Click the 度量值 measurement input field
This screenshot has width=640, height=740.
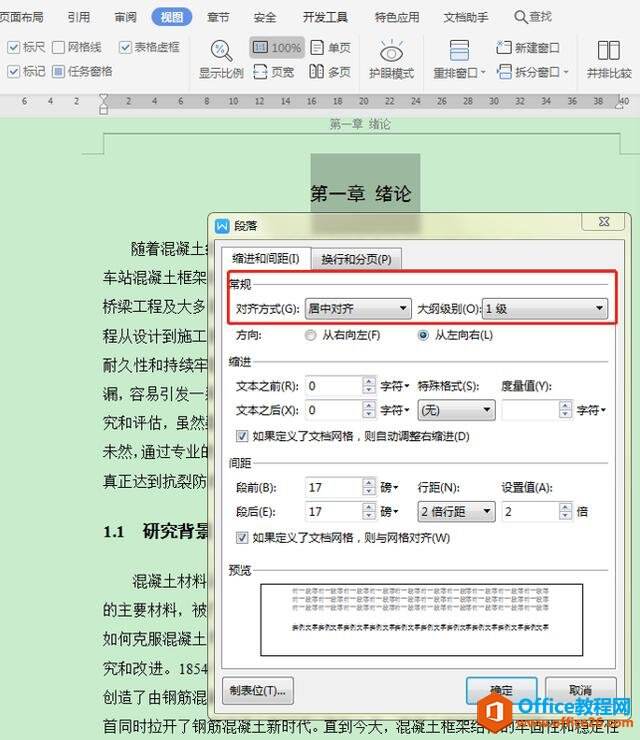(x=531, y=410)
